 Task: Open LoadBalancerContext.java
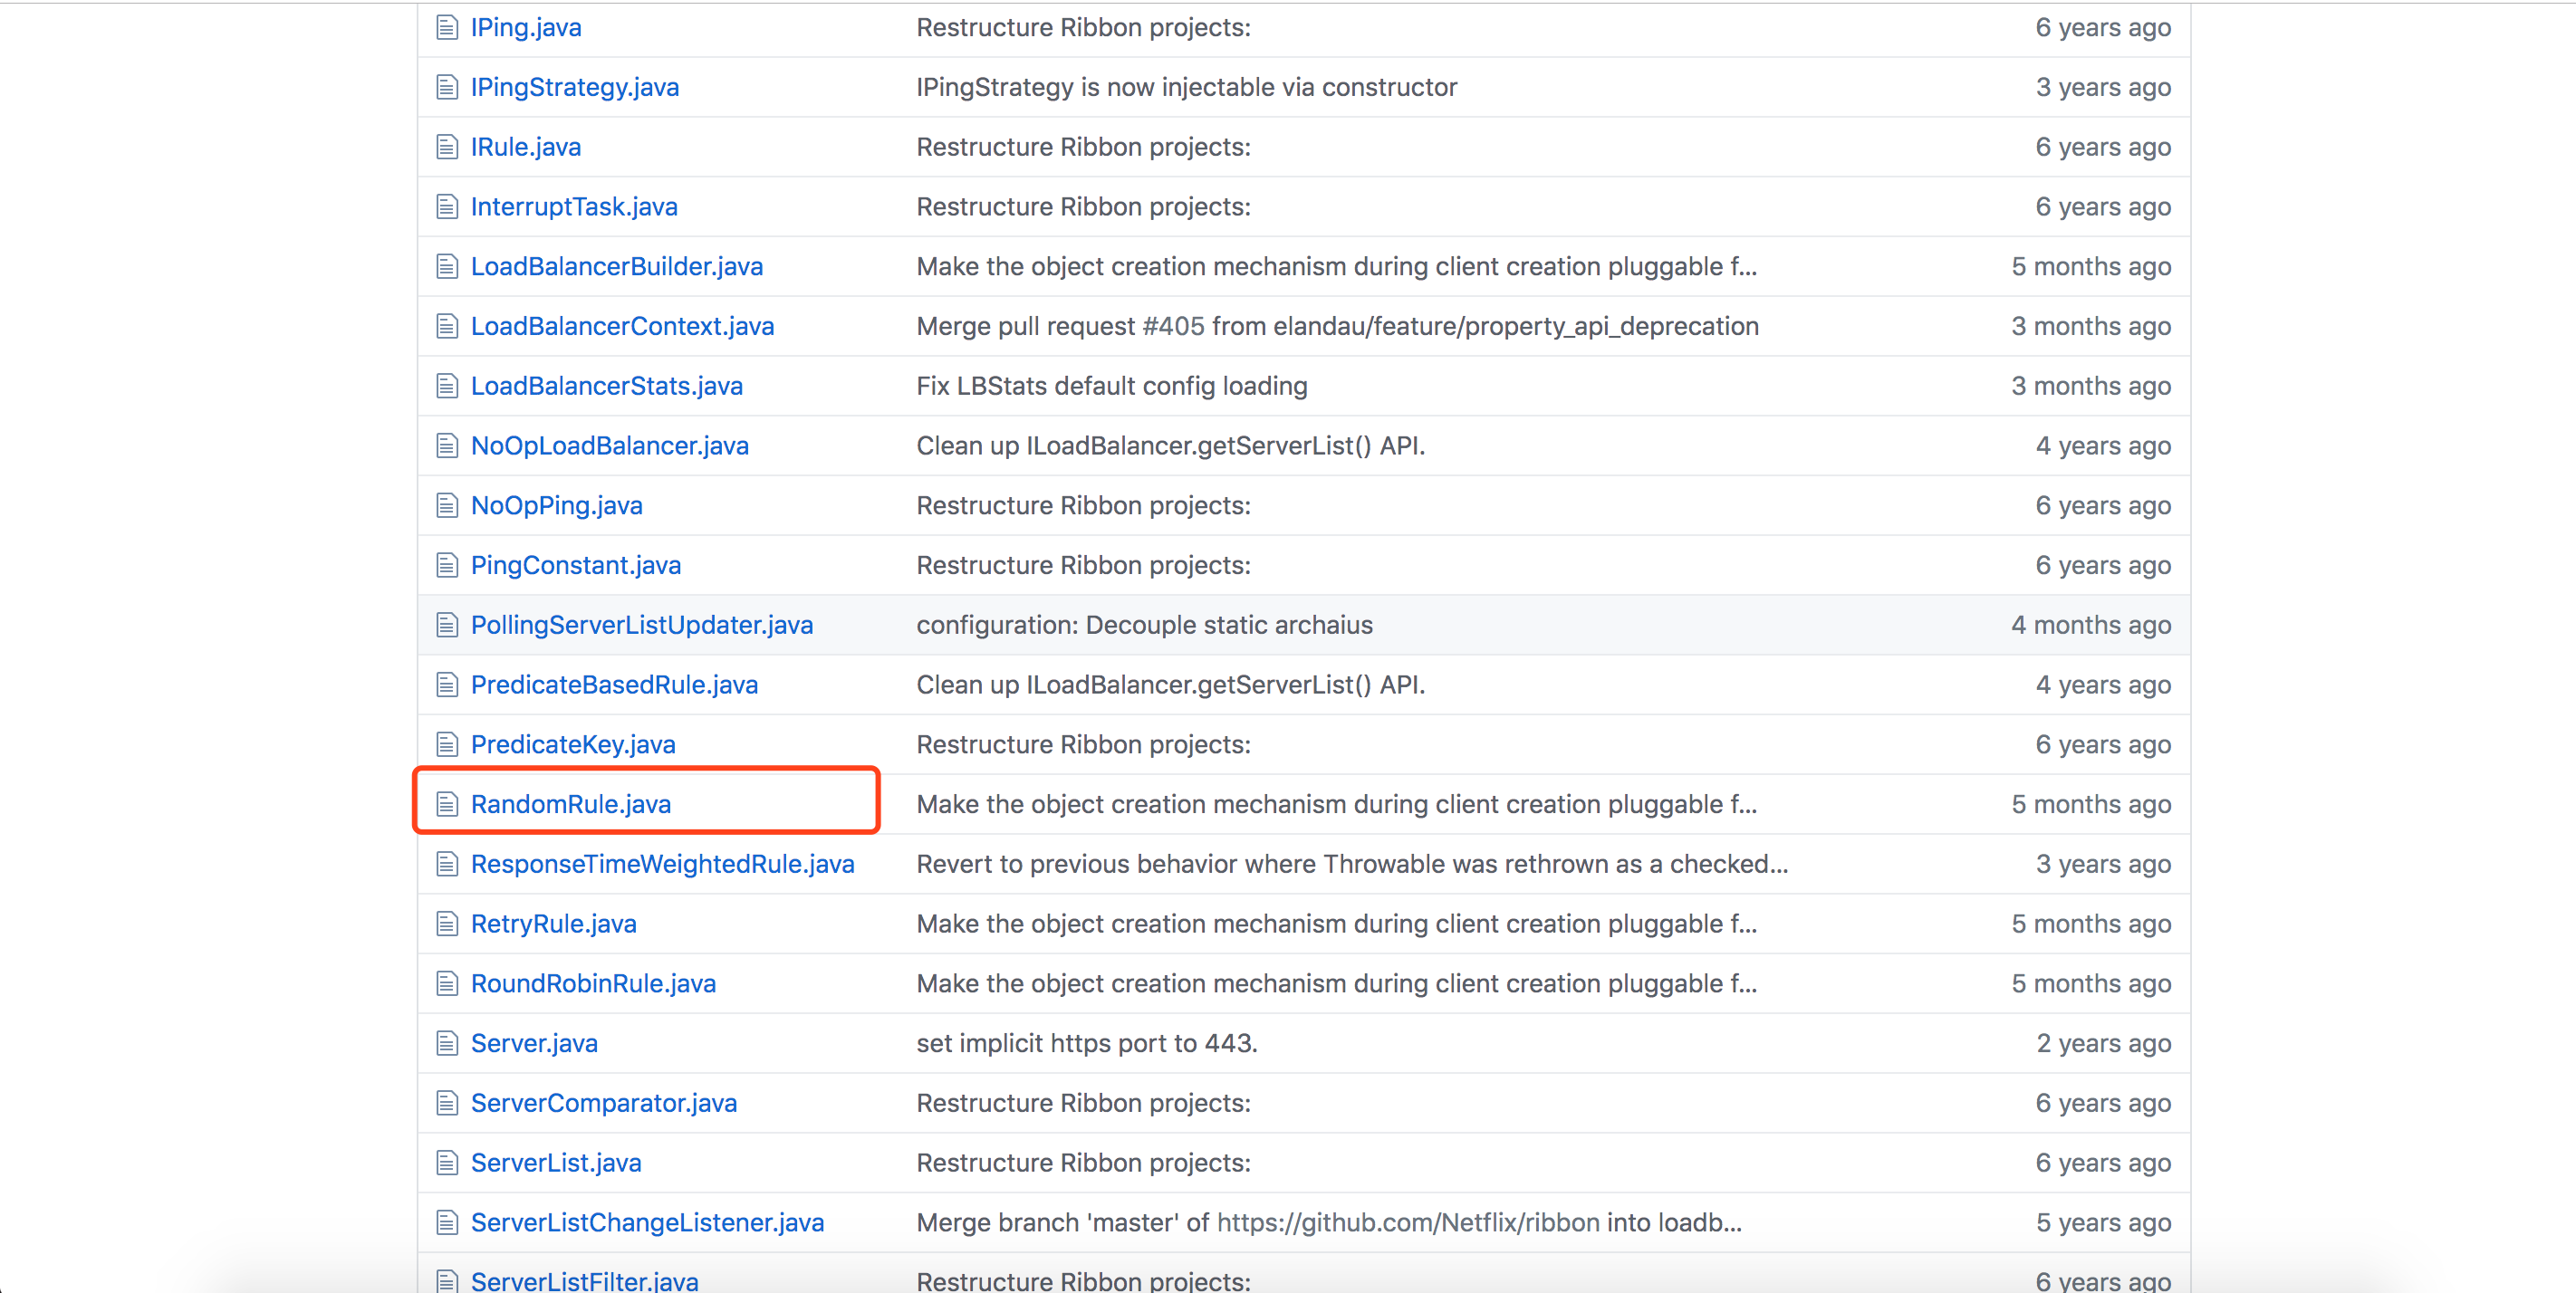(623, 326)
